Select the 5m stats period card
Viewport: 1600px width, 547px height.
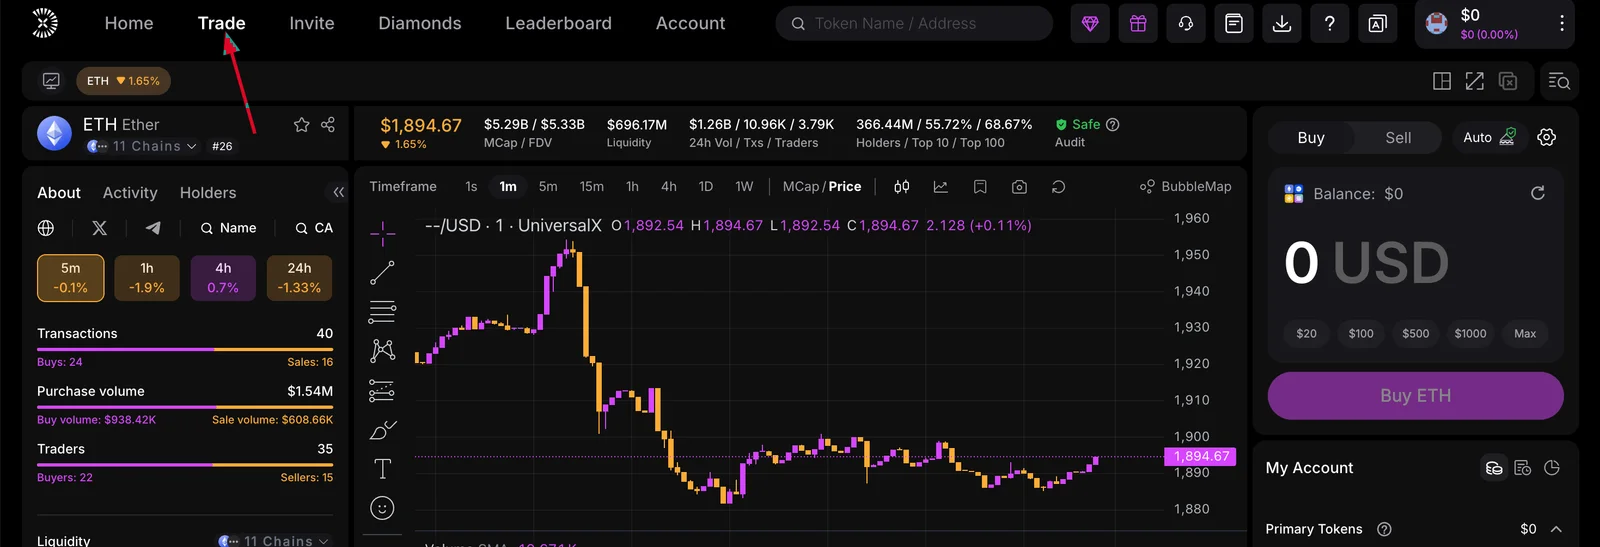(x=71, y=278)
